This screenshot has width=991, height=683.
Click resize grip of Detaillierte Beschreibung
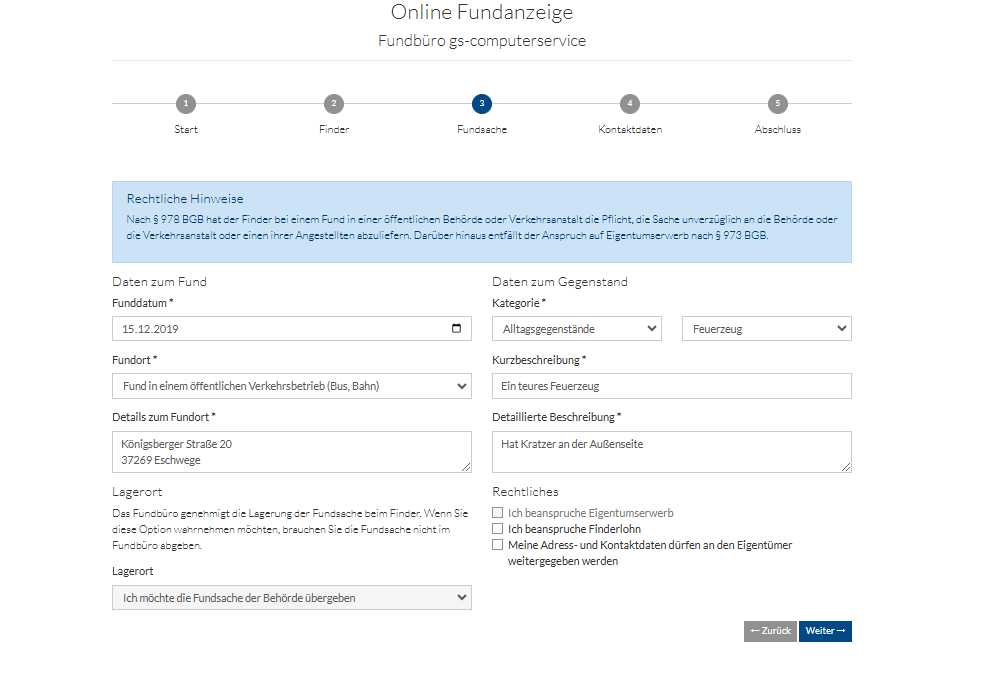846,466
